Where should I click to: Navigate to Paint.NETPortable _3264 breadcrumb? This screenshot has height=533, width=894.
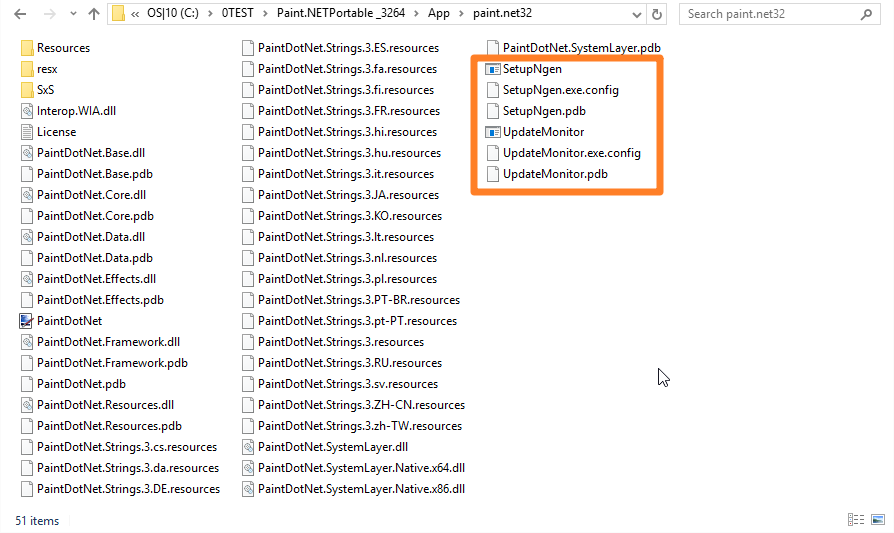coord(341,13)
